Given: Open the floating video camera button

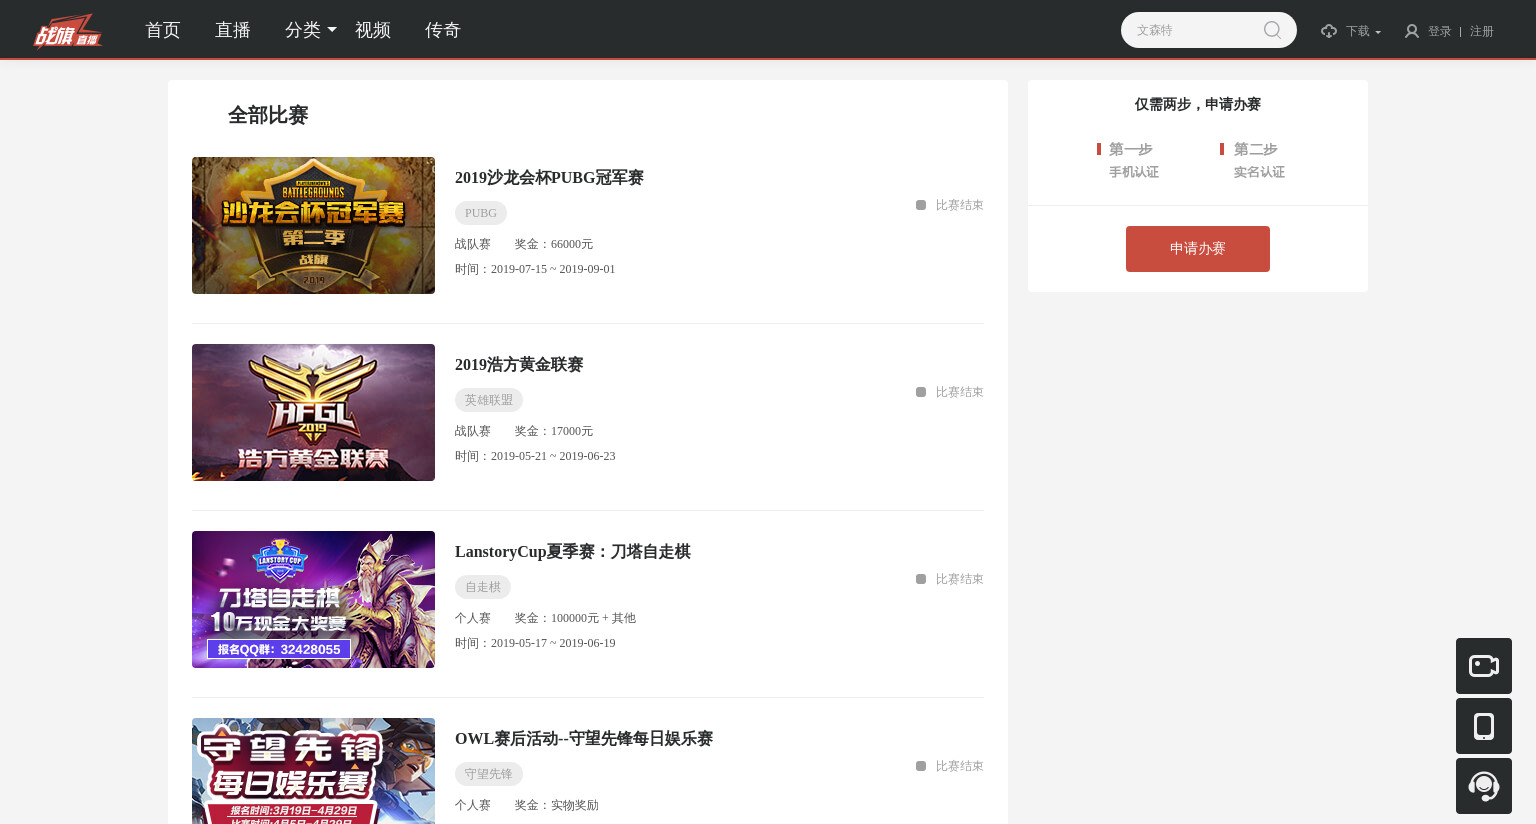Looking at the screenshot, I should point(1484,666).
